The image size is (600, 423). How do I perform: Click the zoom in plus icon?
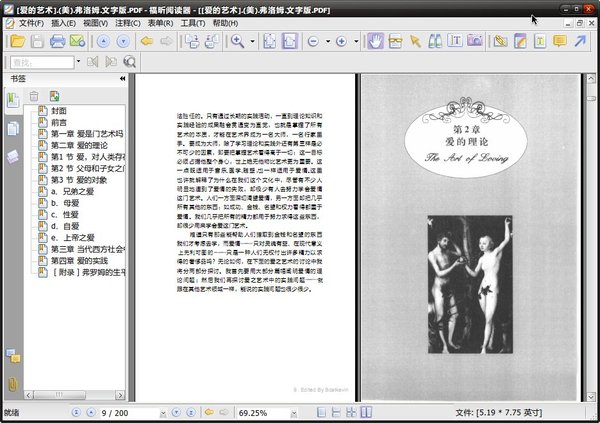click(341, 41)
